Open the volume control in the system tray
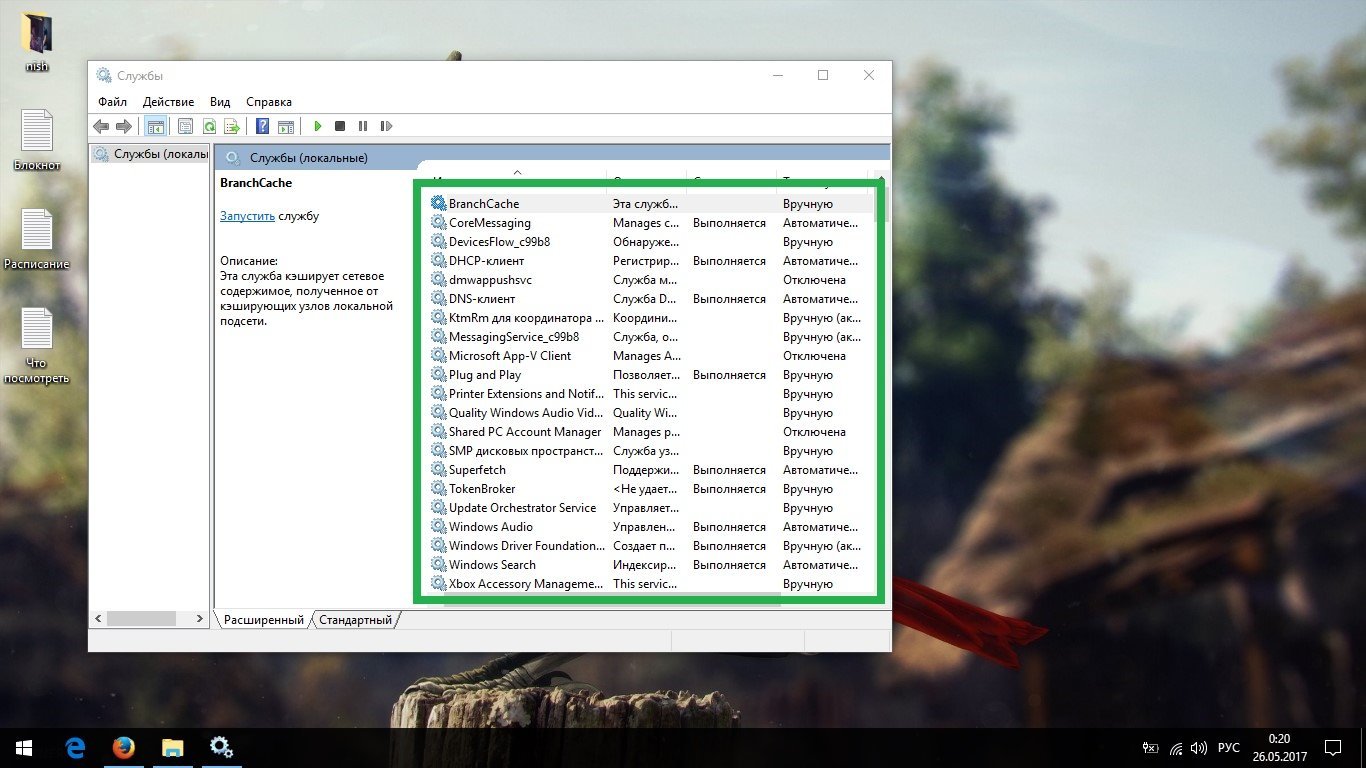 pos(1198,748)
